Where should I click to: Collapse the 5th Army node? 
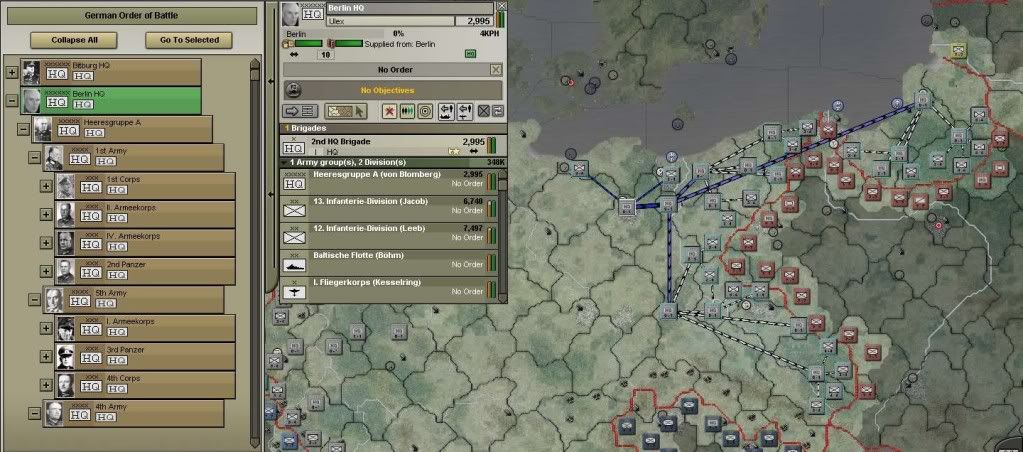pyautogui.click(x=35, y=300)
